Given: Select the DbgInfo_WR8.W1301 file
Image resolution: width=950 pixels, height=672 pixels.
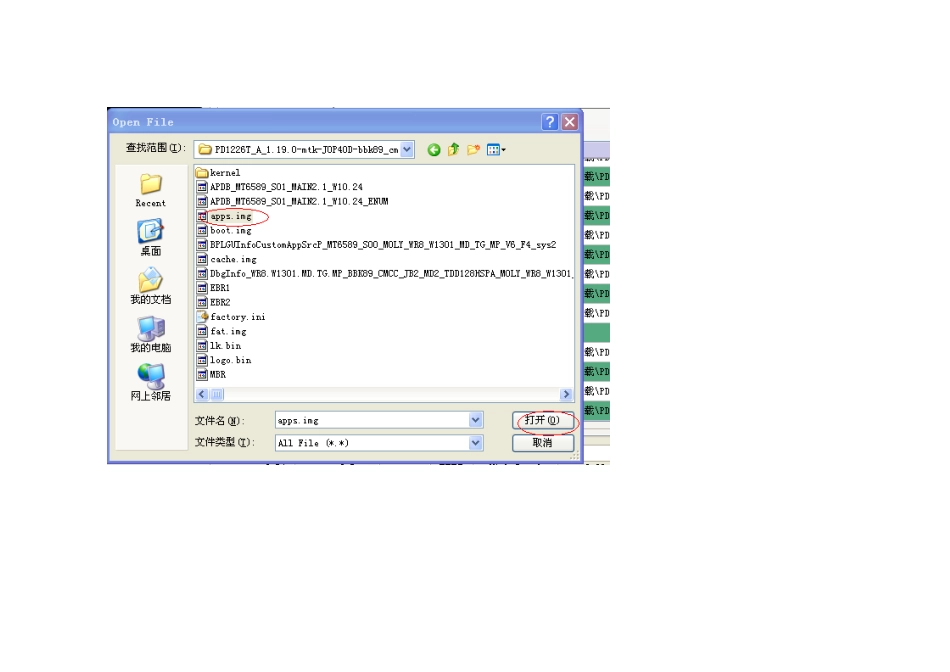Looking at the screenshot, I should 384,274.
